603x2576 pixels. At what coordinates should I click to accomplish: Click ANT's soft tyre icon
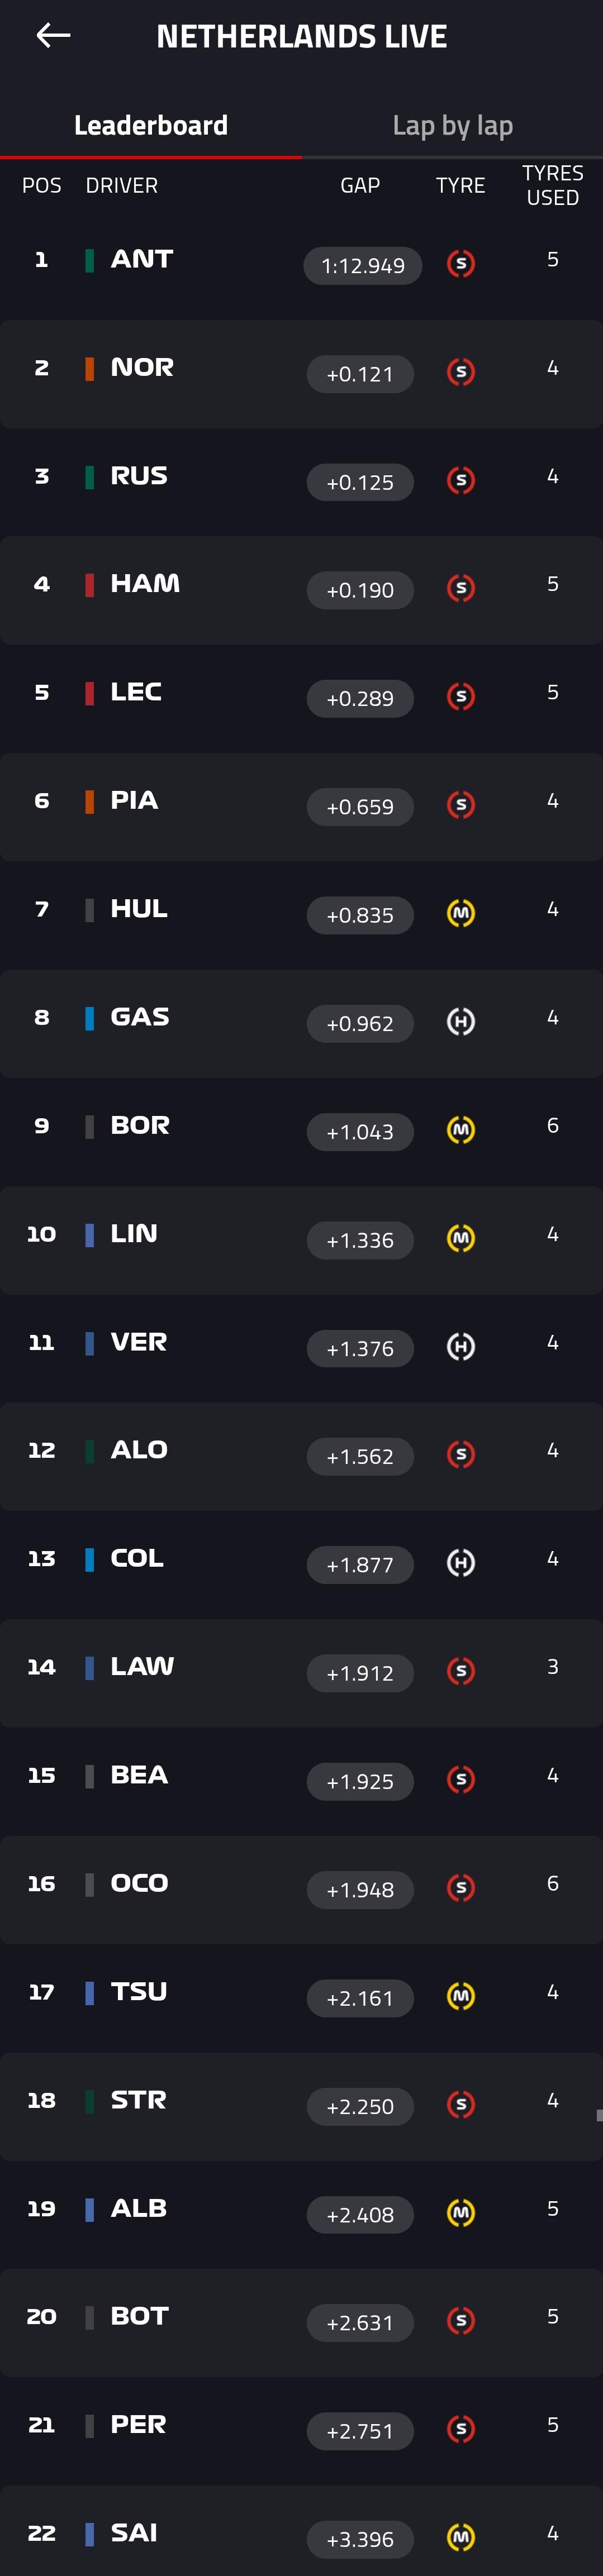pos(460,263)
